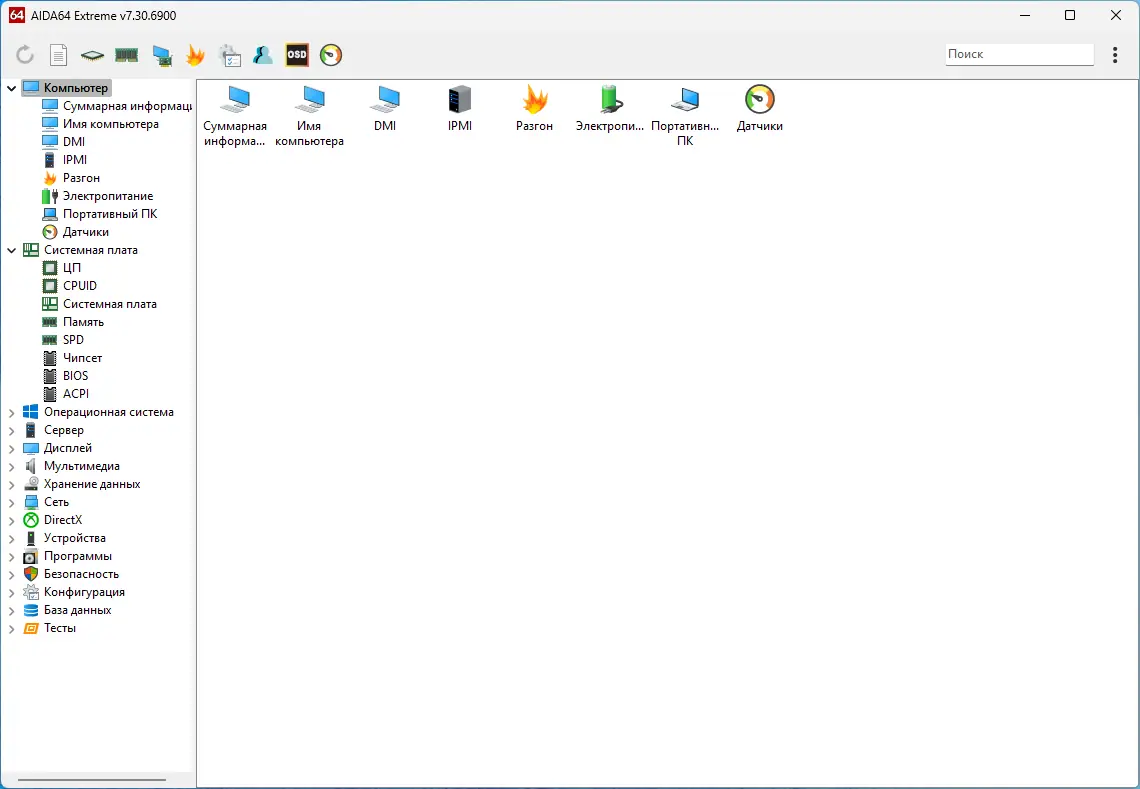Expand the Конфигурация tree node
1140x789 pixels.
coord(12,593)
